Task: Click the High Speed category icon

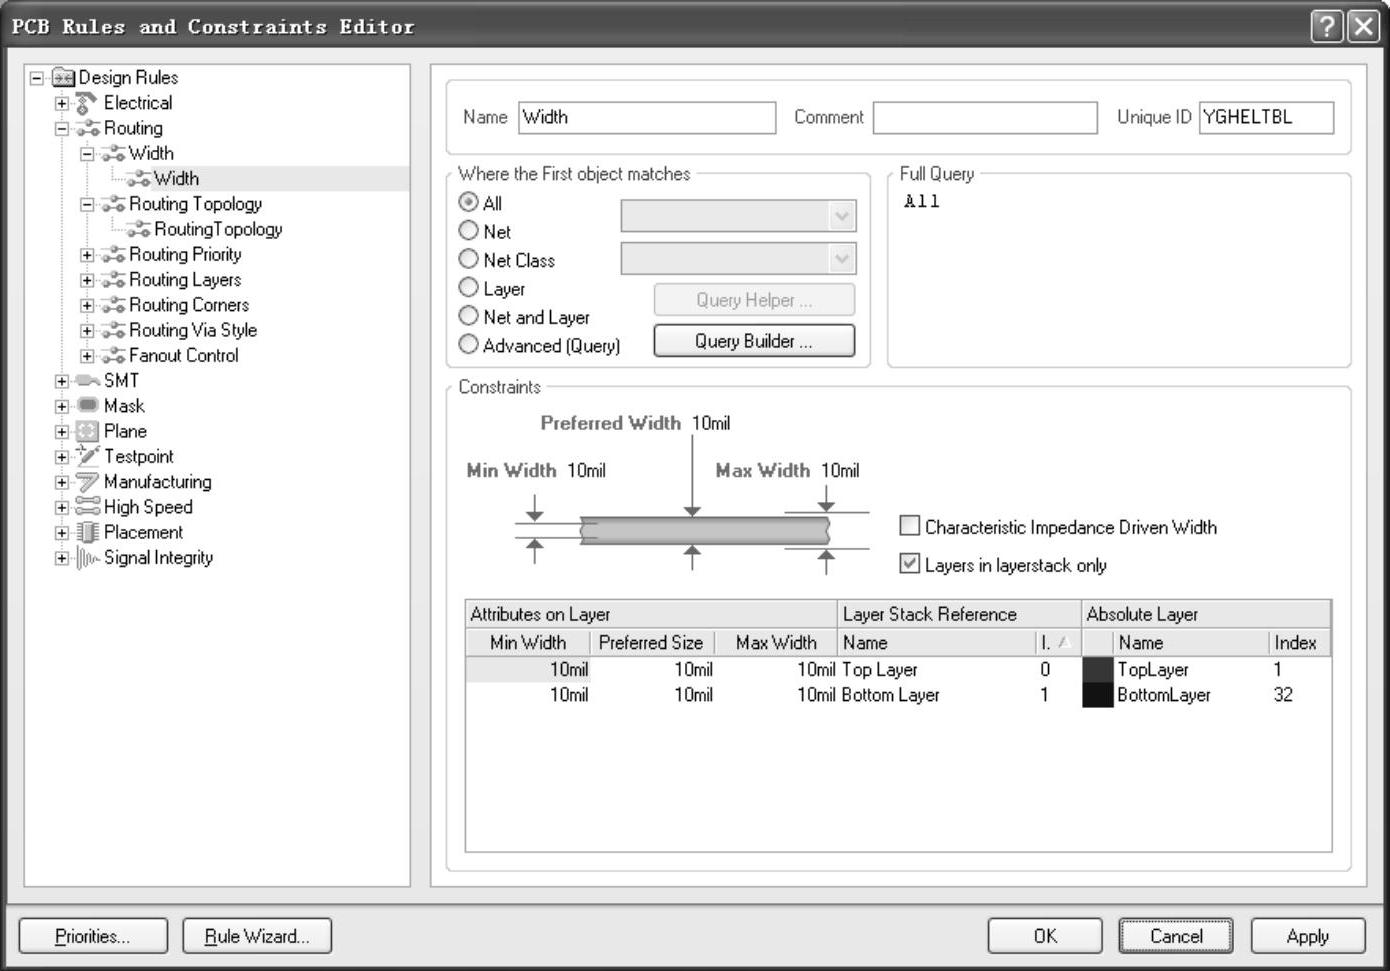Action: click(88, 507)
